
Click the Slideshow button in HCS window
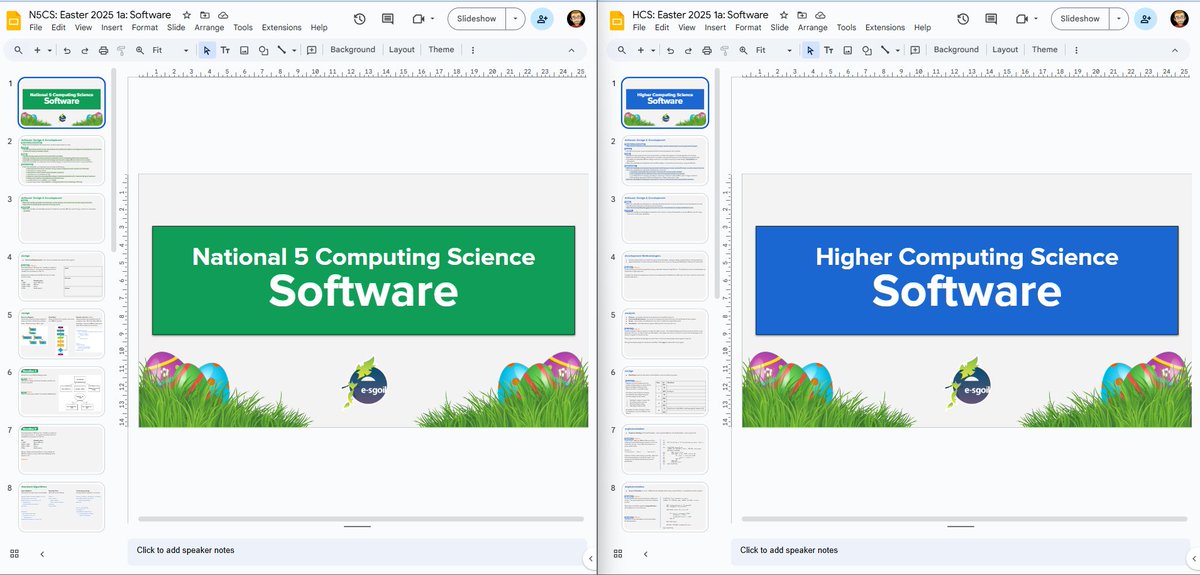tap(1080, 19)
